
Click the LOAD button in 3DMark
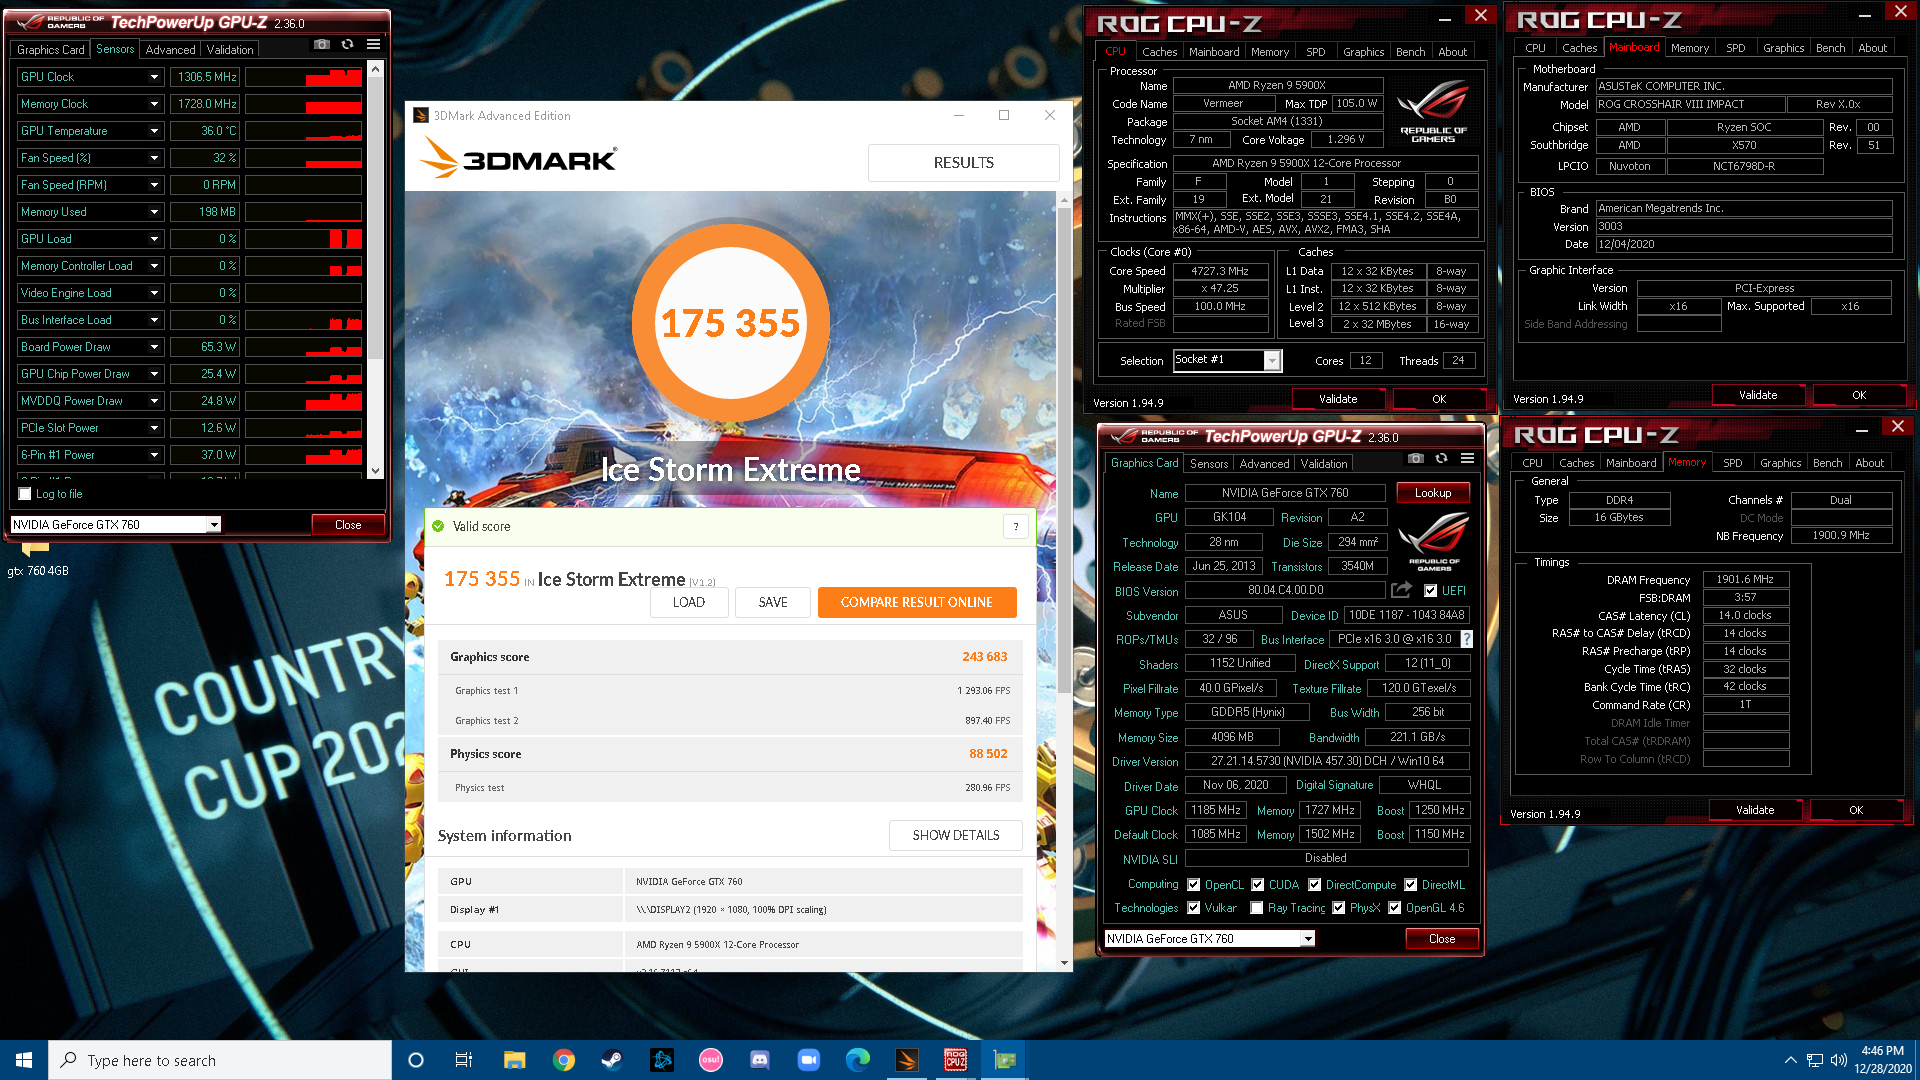tap(689, 602)
